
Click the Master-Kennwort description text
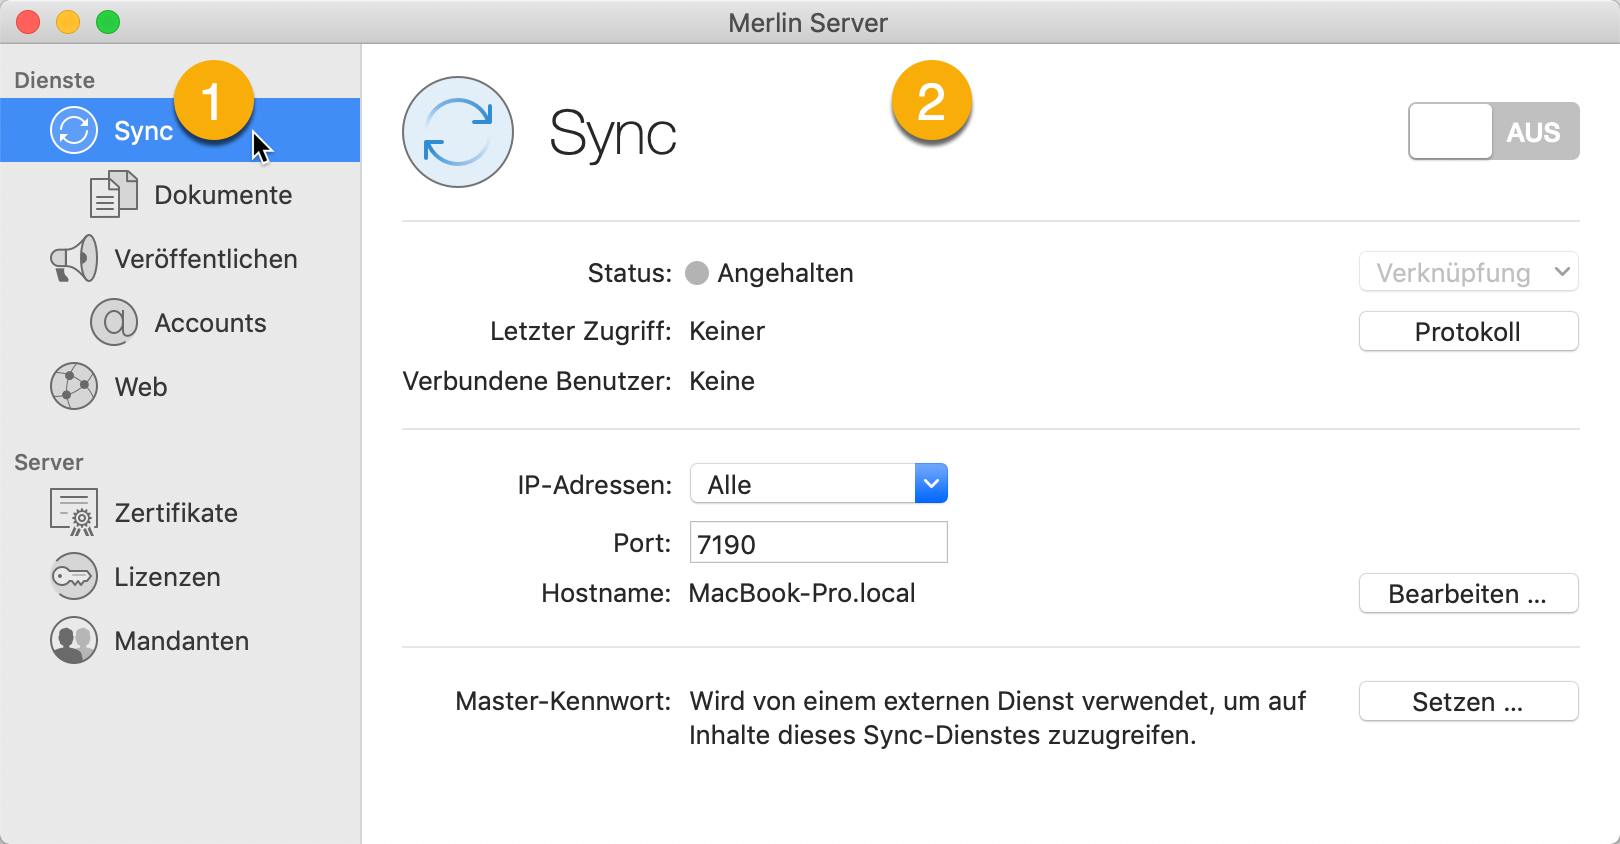point(997,718)
